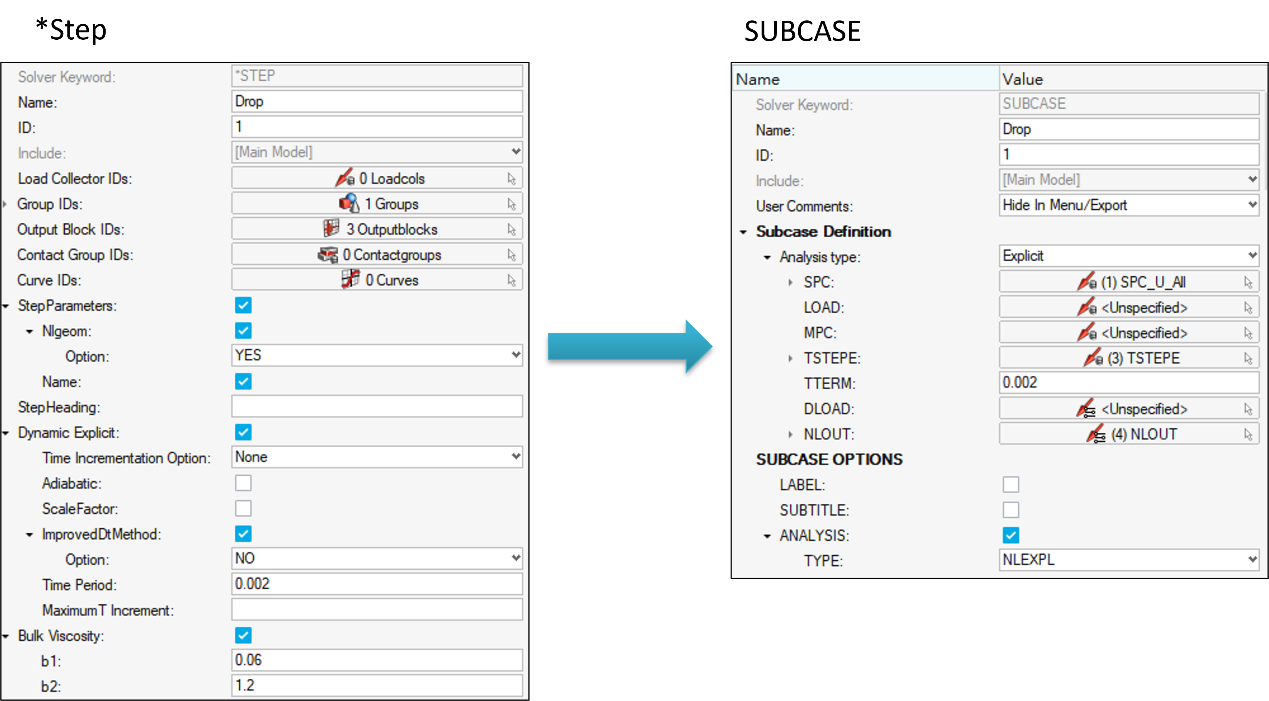Click the Time Period input field
Viewport: 1269px width, 701px height.
tap(377, 584)
